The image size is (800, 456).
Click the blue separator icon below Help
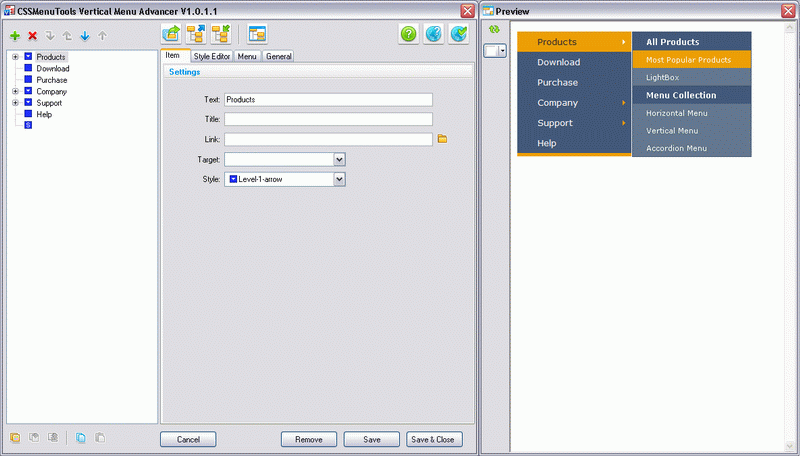[x=28, y=125]
